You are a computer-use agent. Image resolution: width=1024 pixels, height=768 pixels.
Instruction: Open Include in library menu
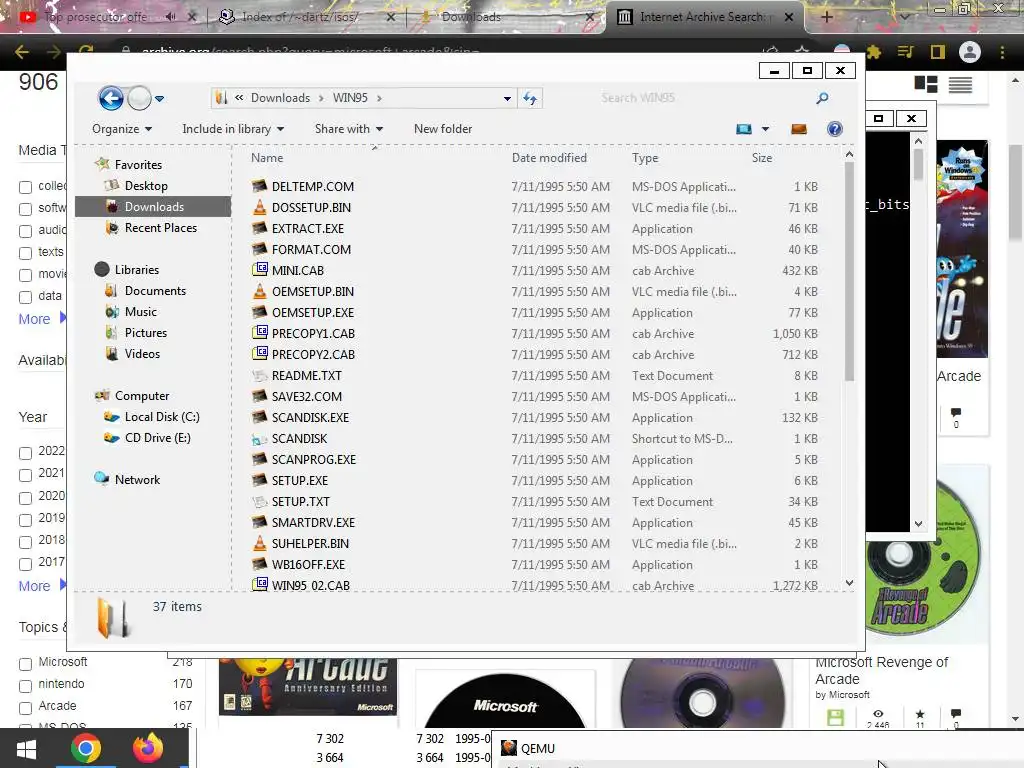[233, 129]
